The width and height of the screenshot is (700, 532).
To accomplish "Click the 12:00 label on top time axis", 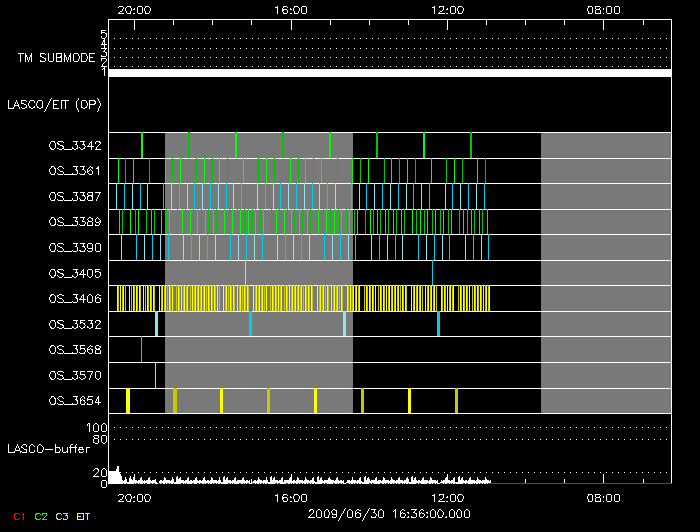I will [x=447, y=9].
